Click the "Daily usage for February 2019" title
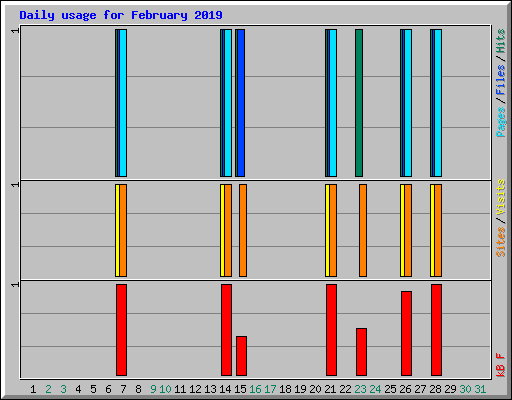This screenshot has height=400, width=512. pyautogui.click(x=121, y=15)
